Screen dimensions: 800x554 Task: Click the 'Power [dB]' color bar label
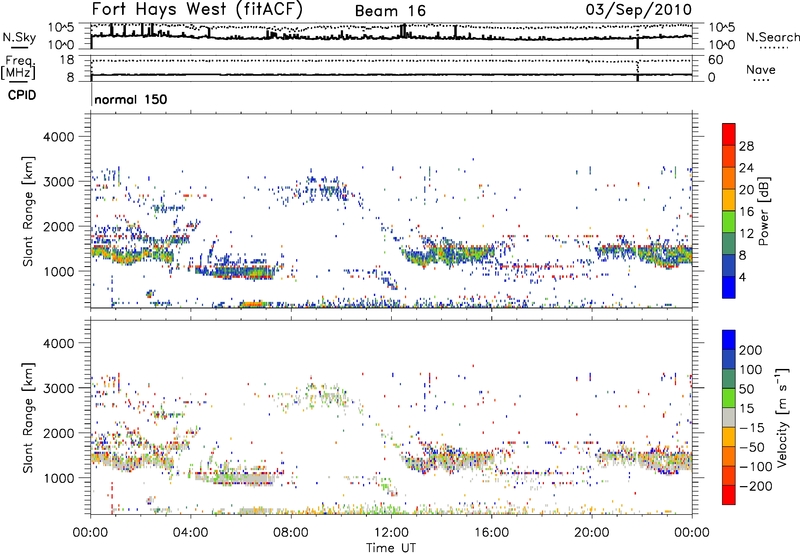[x=764, y=211]
